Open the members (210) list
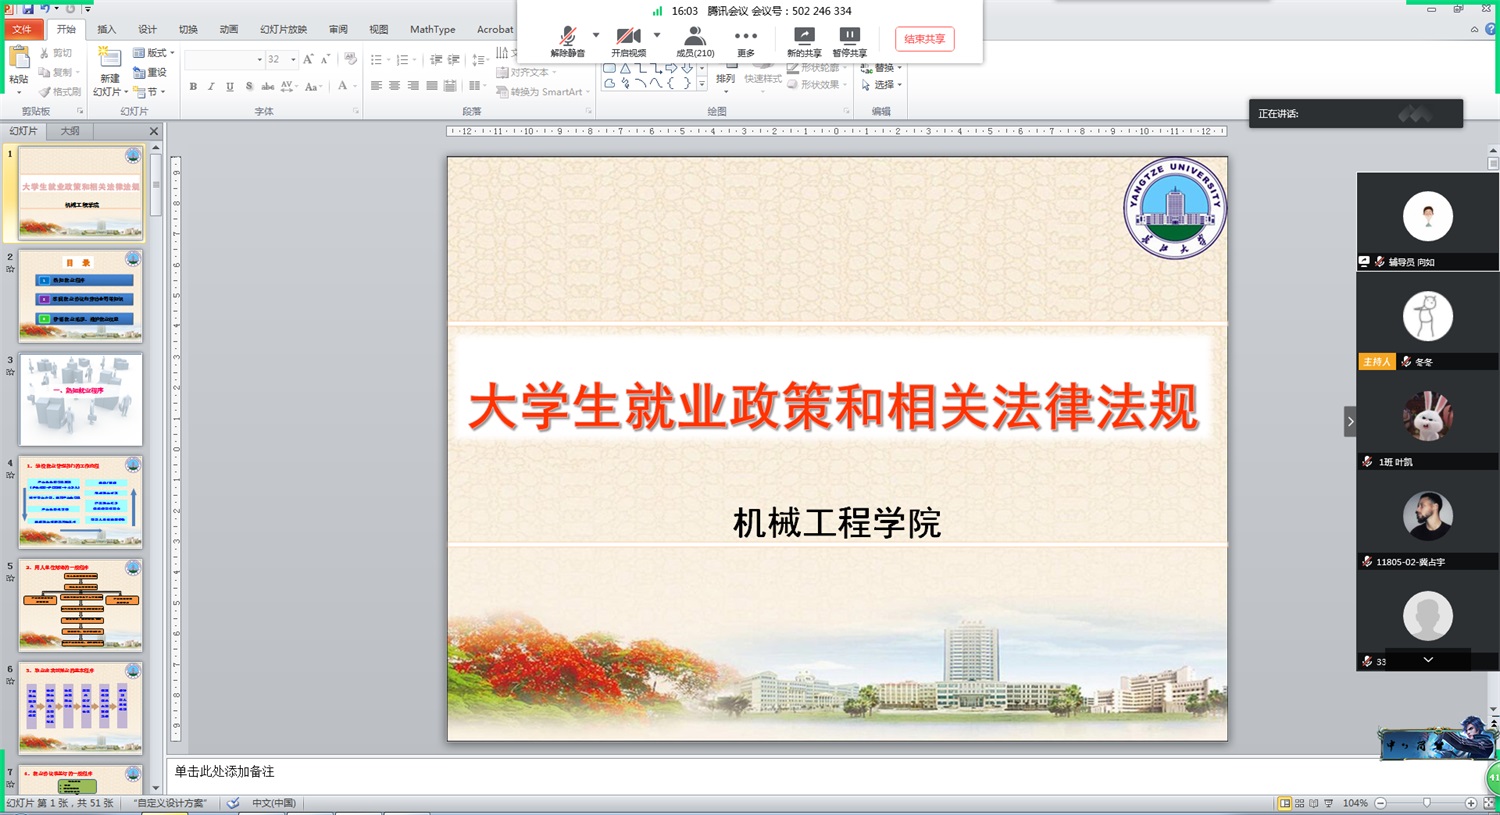This screenshot has height=815, width=1500. (695, 39)
